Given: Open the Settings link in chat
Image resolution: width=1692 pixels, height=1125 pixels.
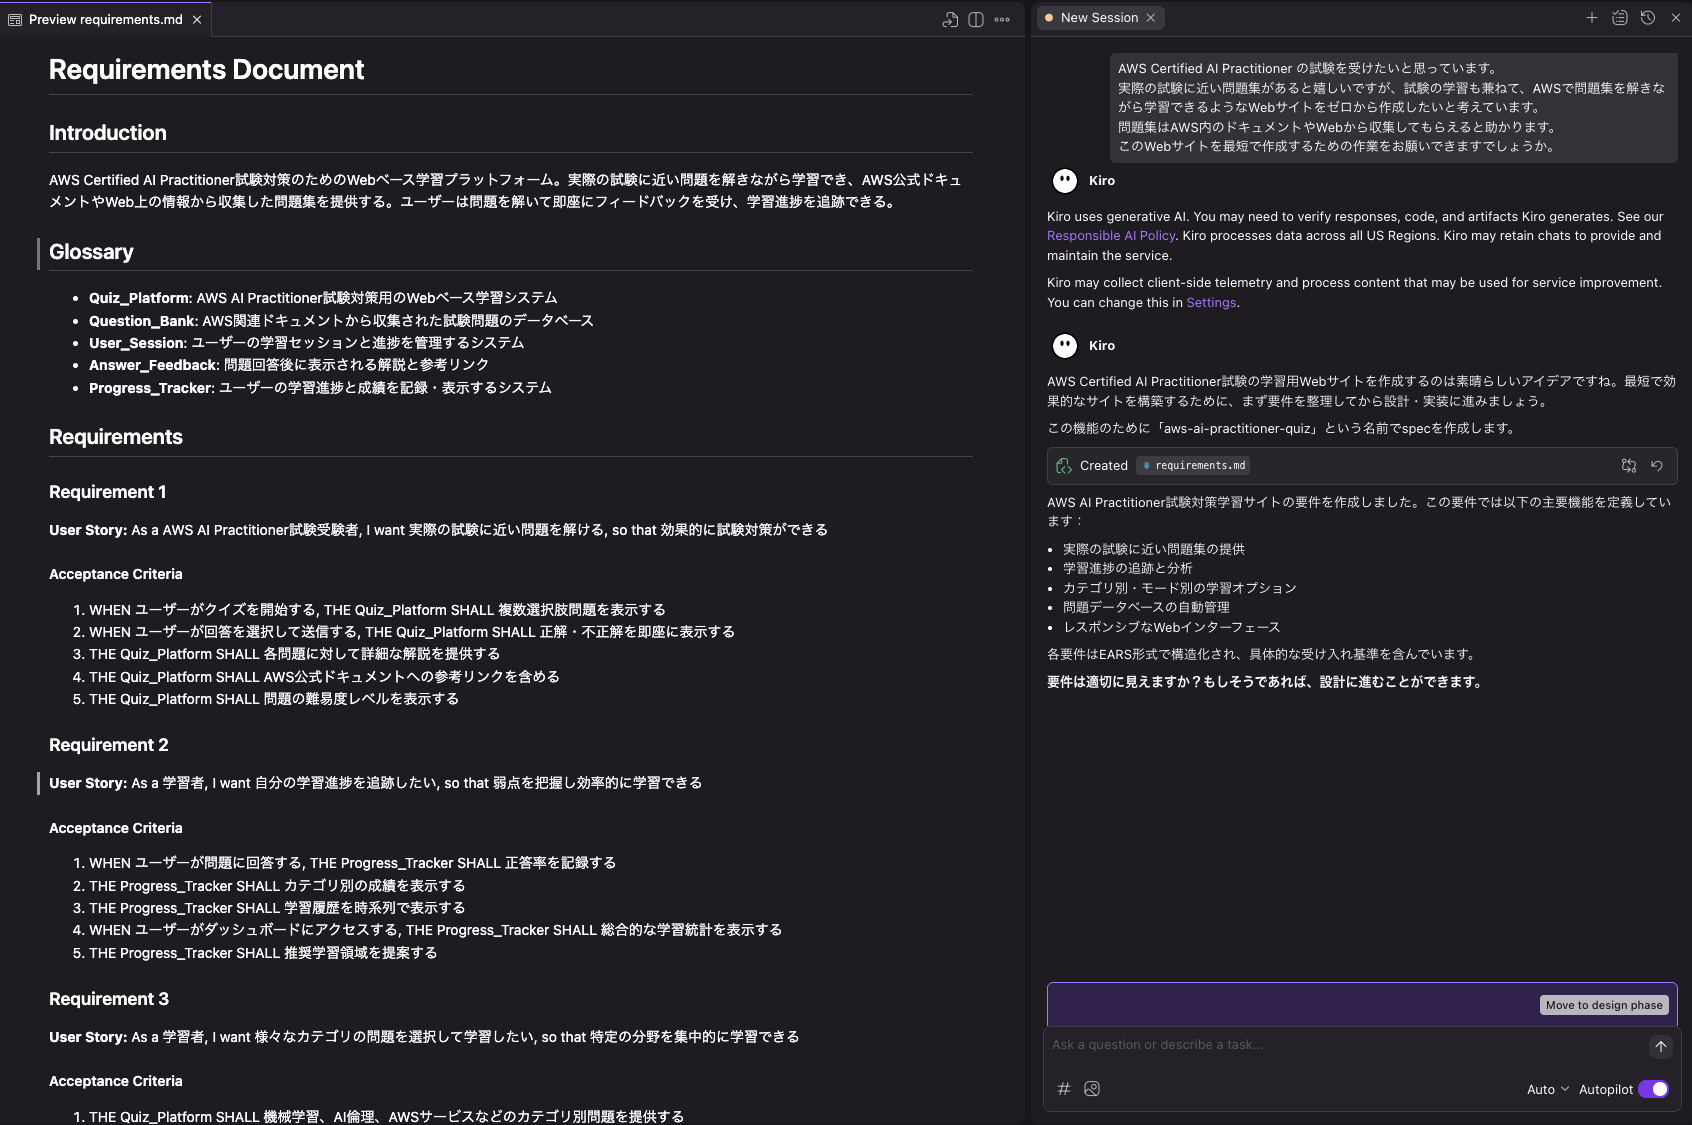Looking at the screenshot, I should click(x=1211, y=303).
